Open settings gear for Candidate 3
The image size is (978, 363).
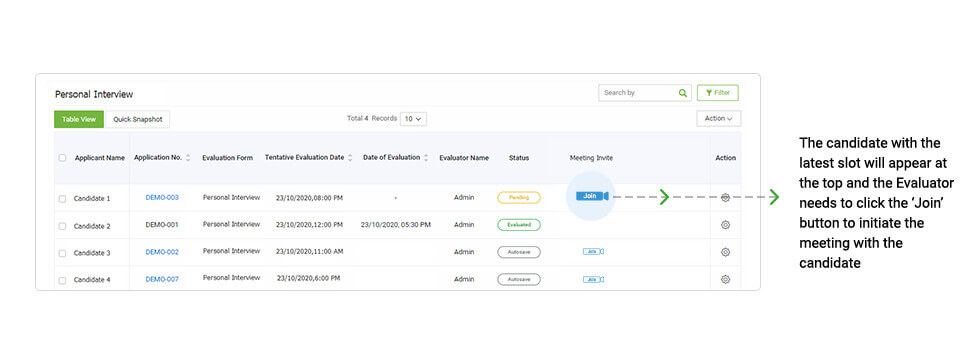click(725, 252)
